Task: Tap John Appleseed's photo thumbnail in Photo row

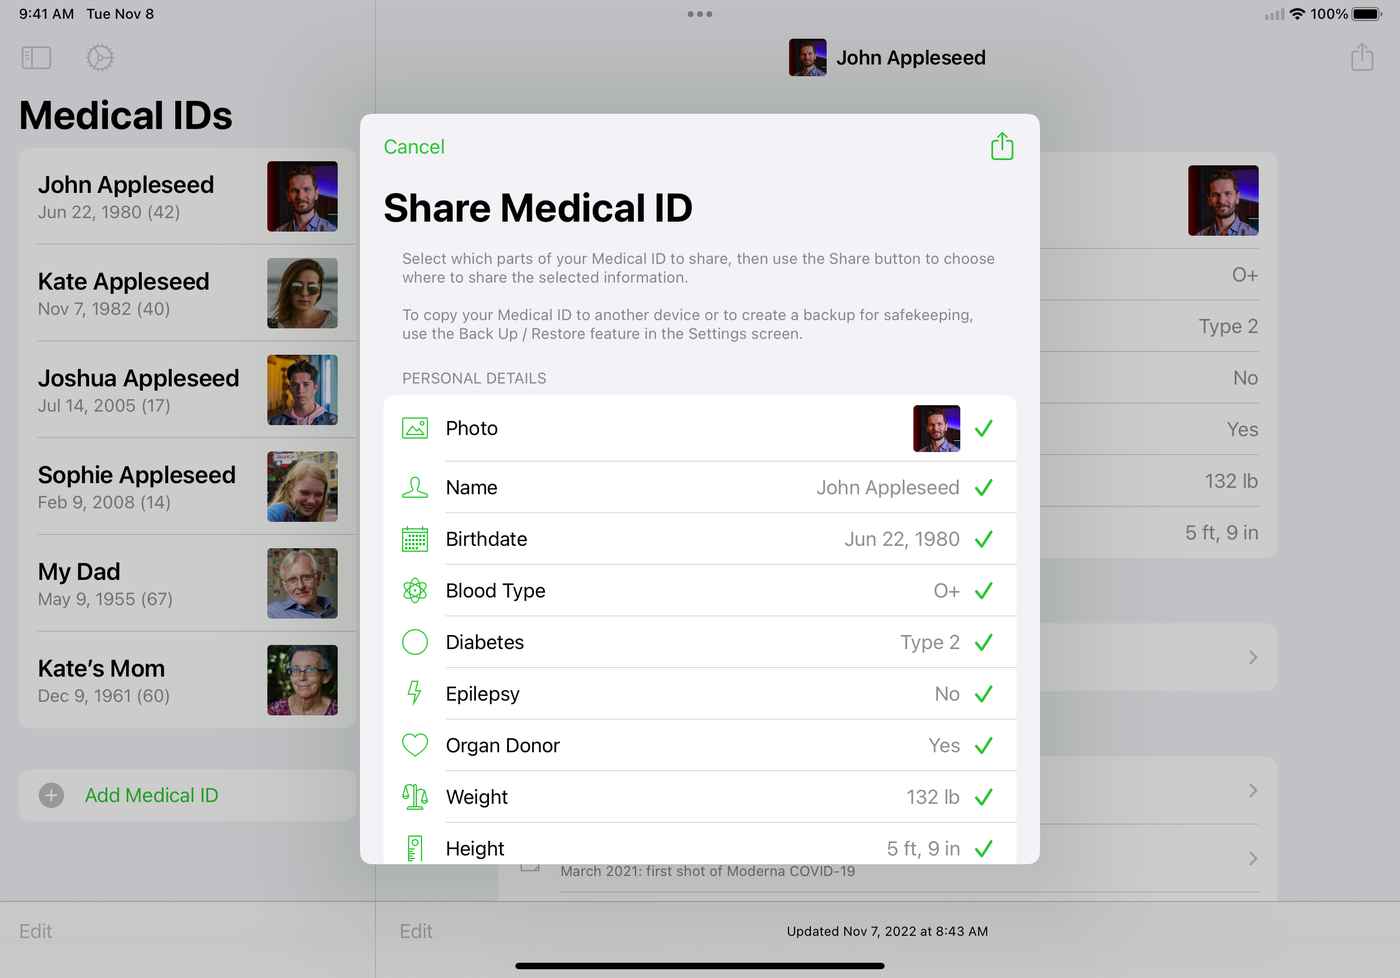Action: 937,429
